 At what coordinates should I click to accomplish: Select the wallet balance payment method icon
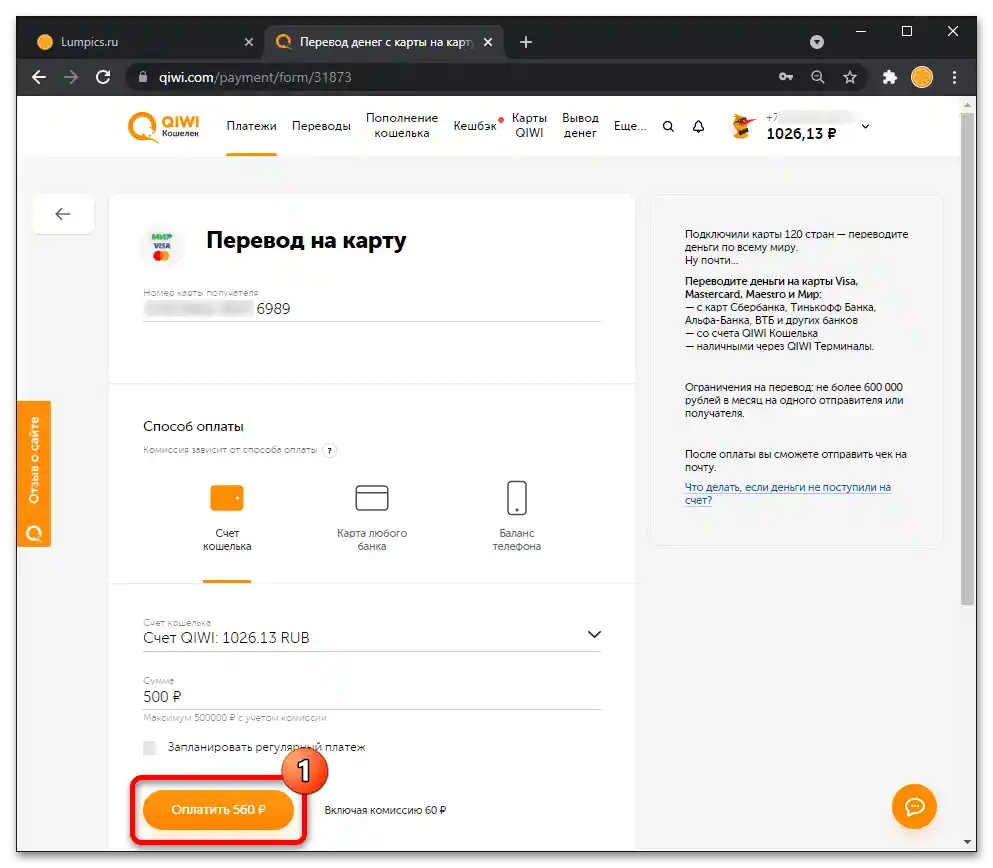pos(227,498)
